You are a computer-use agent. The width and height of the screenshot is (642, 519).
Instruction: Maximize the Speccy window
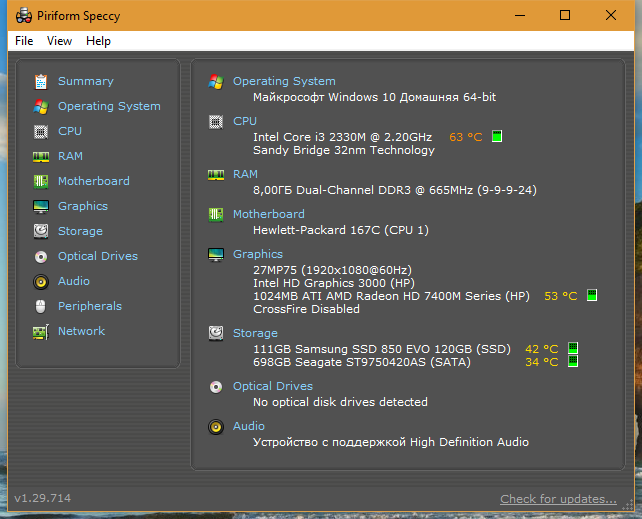click(565, 16)
